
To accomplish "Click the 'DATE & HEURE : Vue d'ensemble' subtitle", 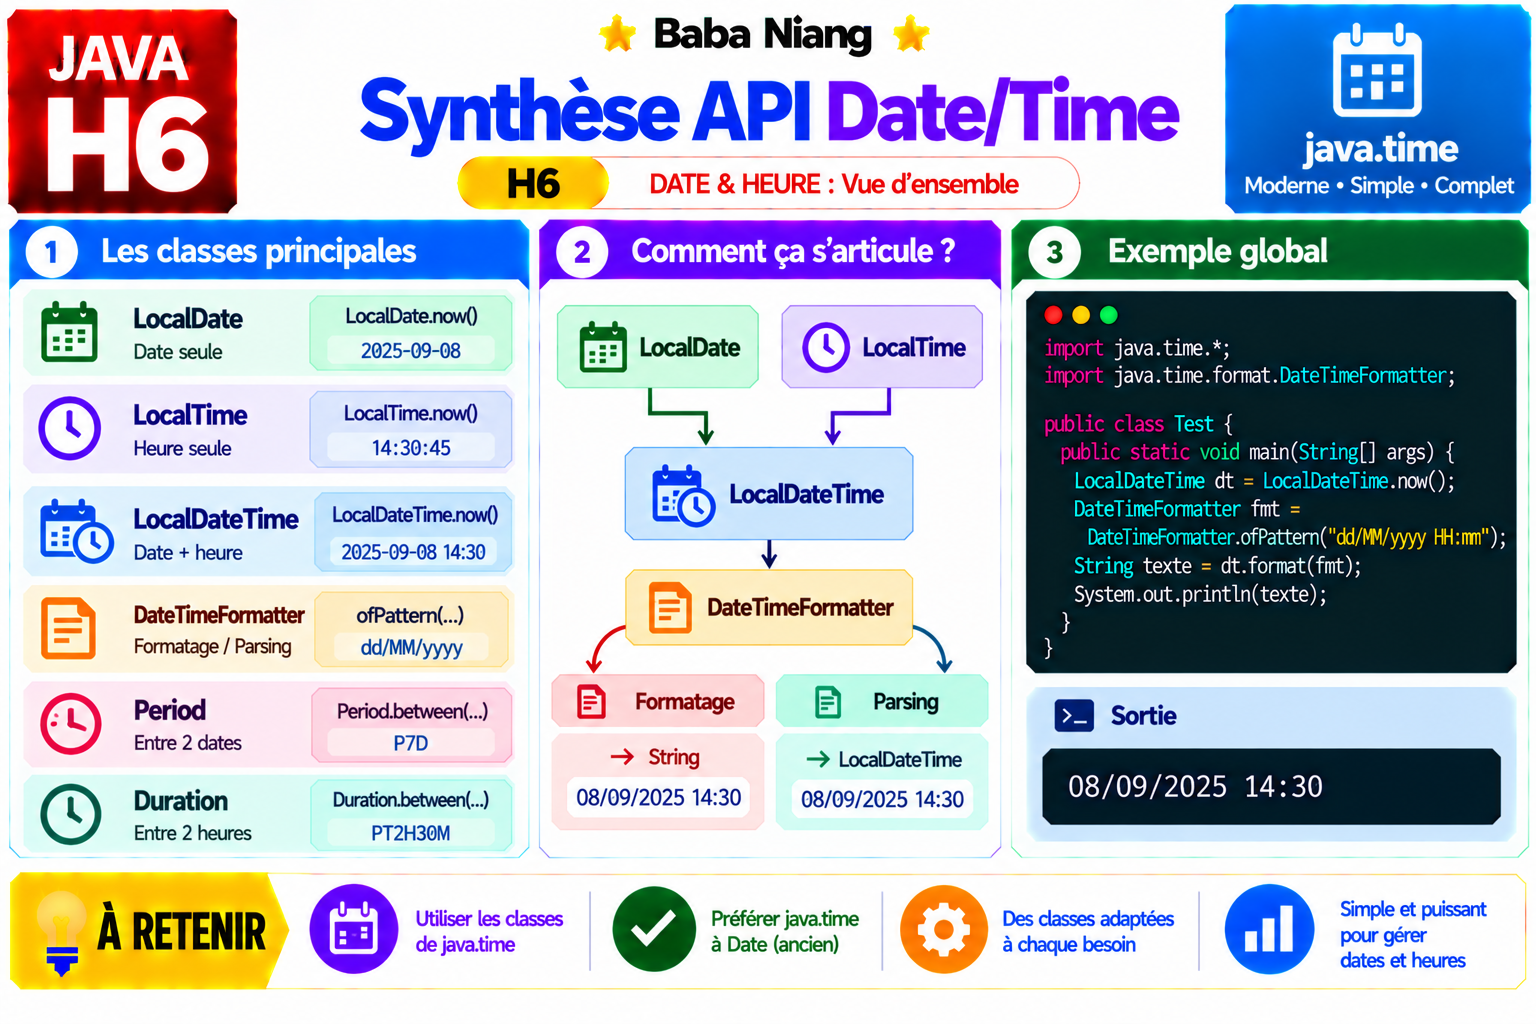I will (834, 184).
